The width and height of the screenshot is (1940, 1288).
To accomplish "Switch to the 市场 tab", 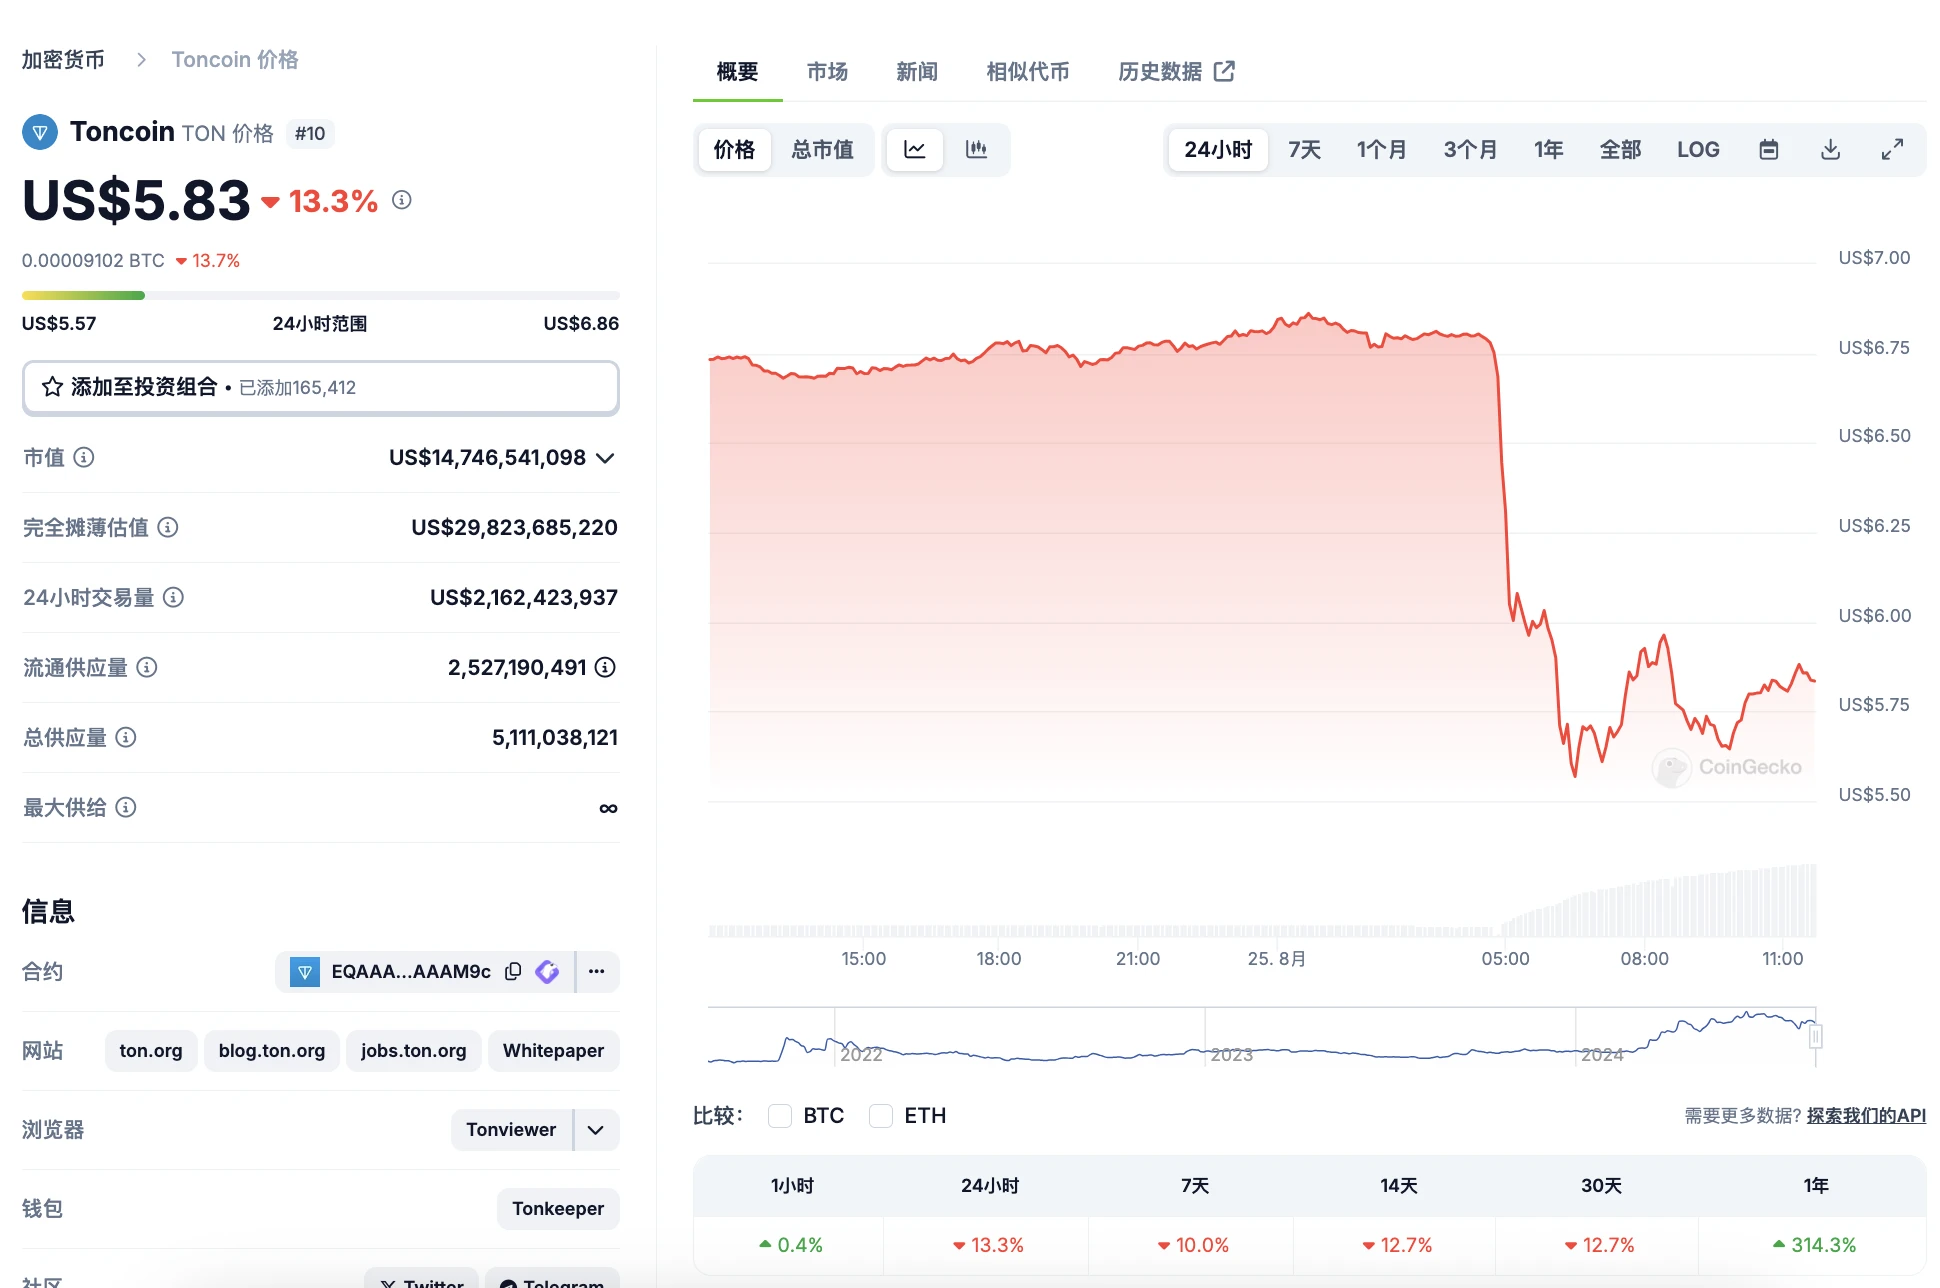I will tap(827, 72).
